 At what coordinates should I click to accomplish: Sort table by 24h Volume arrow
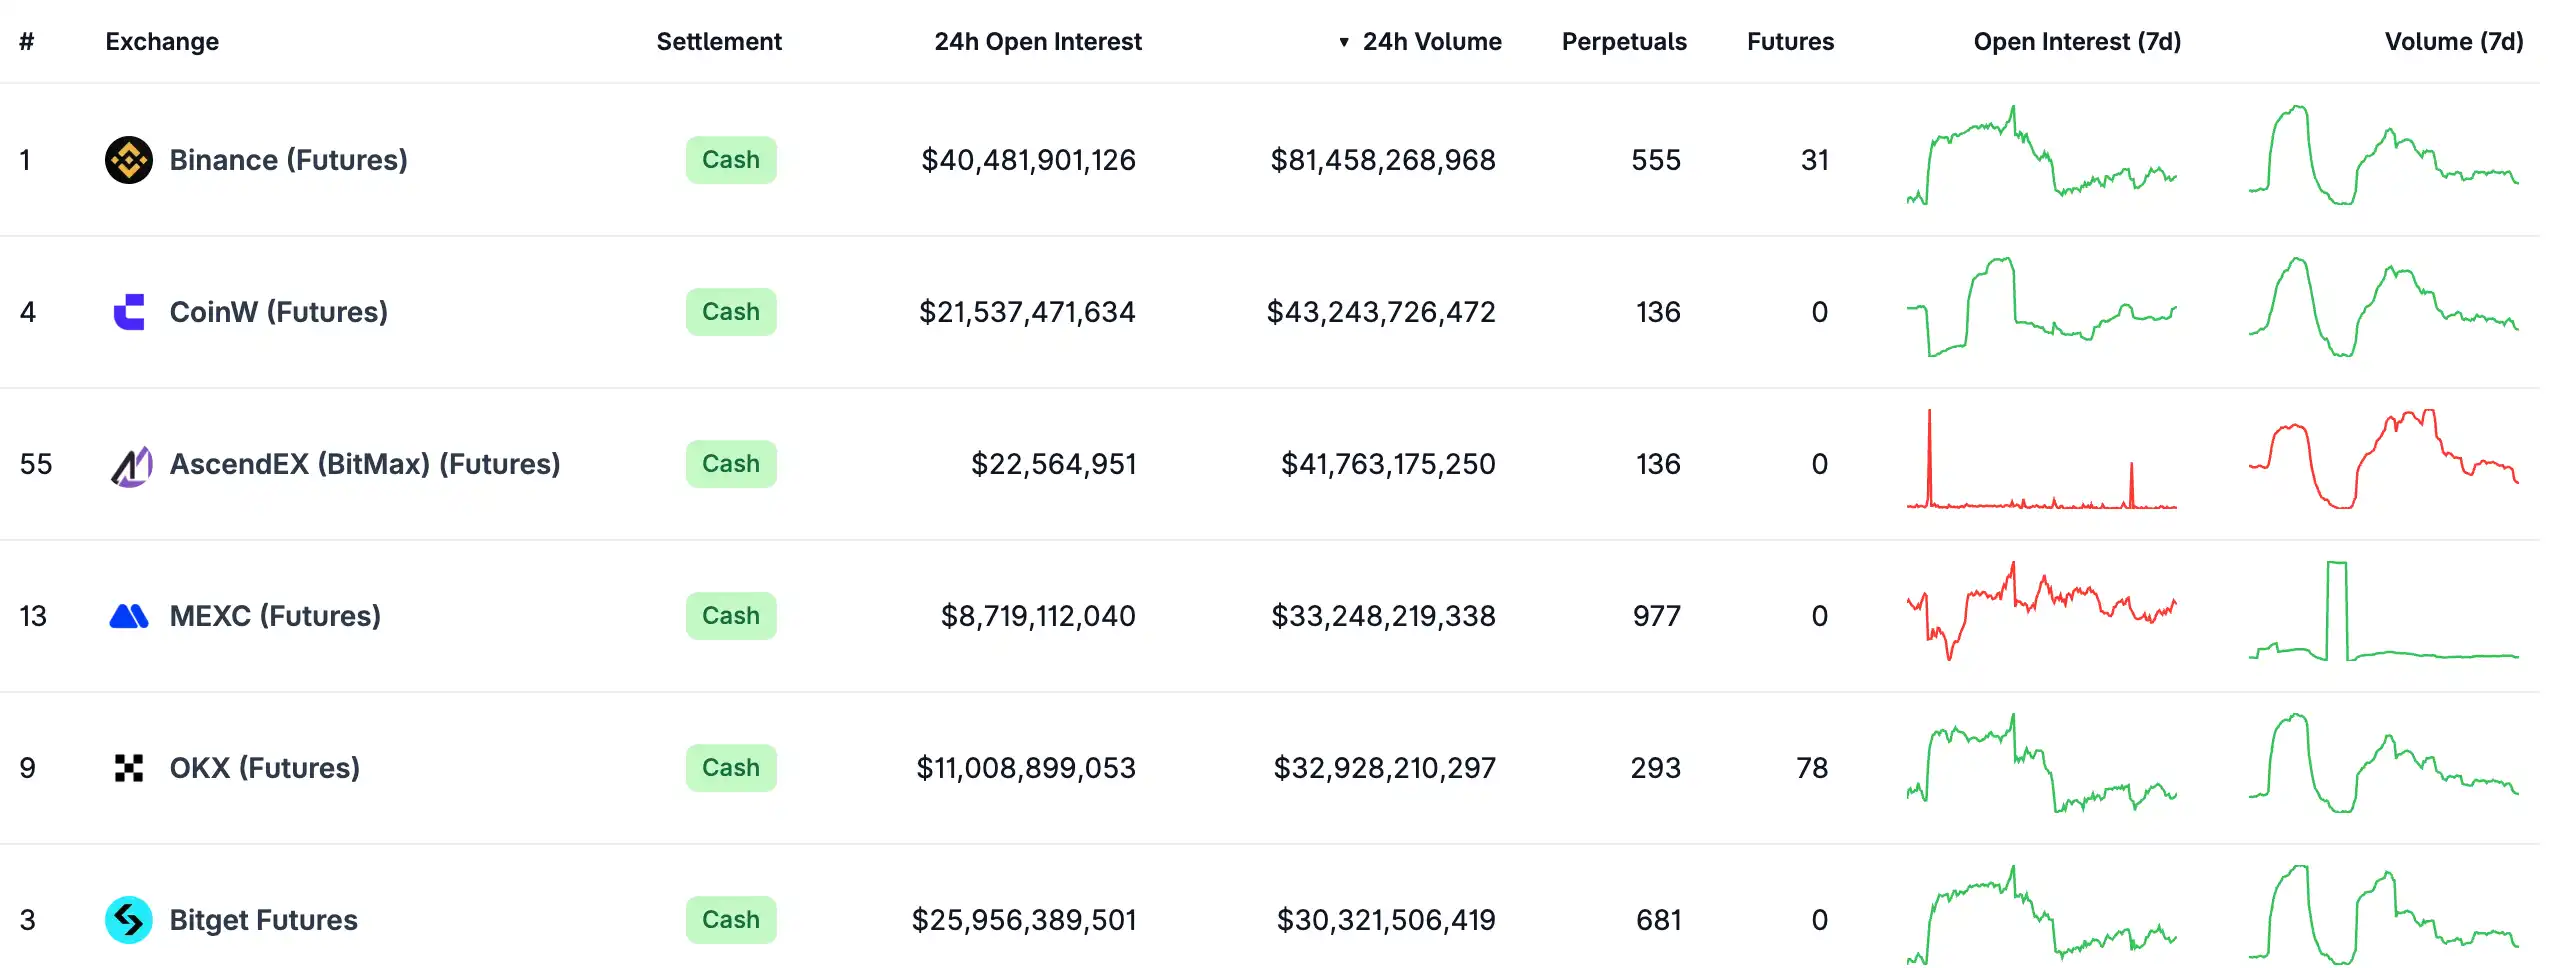(x=1344, y=42)
